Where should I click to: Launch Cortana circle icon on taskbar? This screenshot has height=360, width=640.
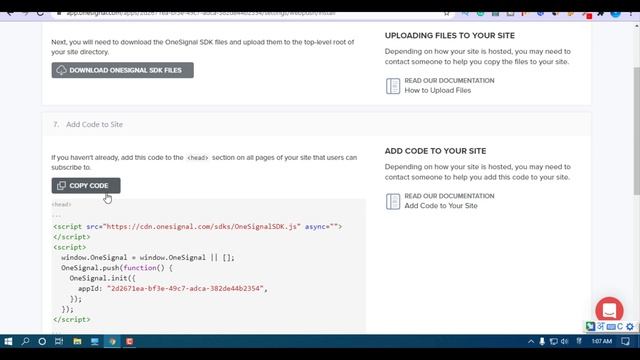click(42, 341)
